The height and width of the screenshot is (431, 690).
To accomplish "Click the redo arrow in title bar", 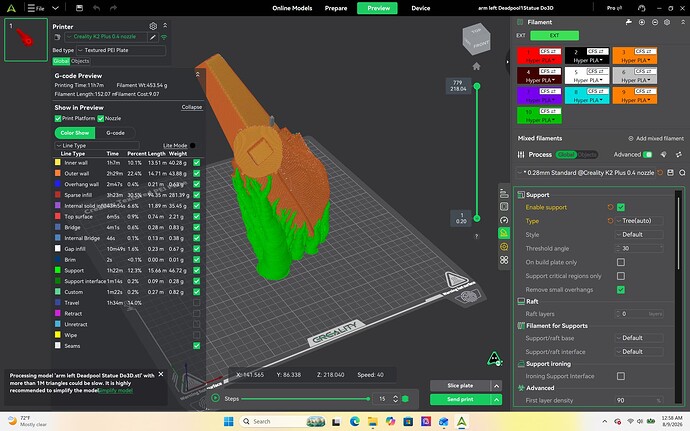I will (113, 8).
